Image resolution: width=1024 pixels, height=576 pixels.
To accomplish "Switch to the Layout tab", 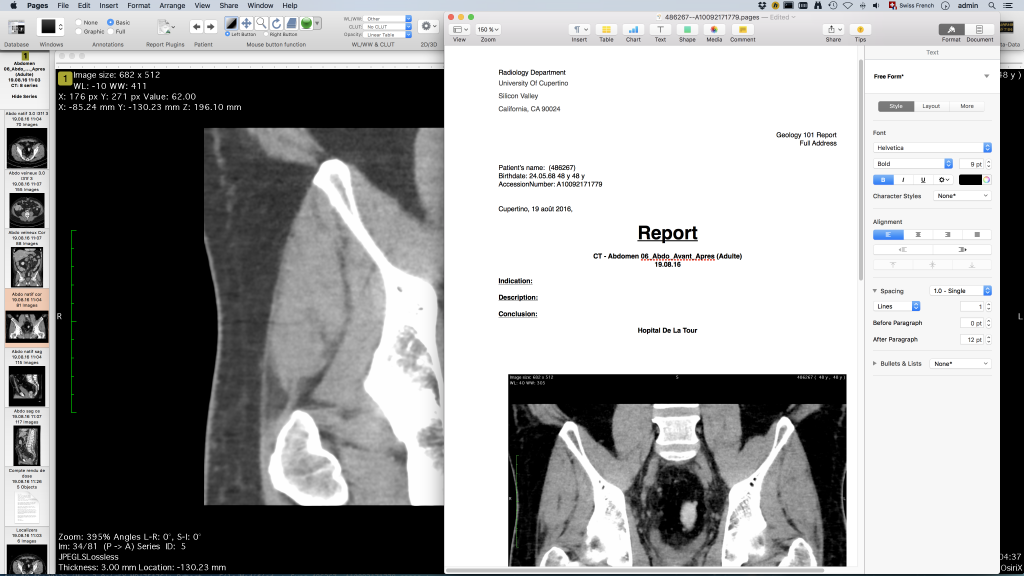I will coord(931,106).
